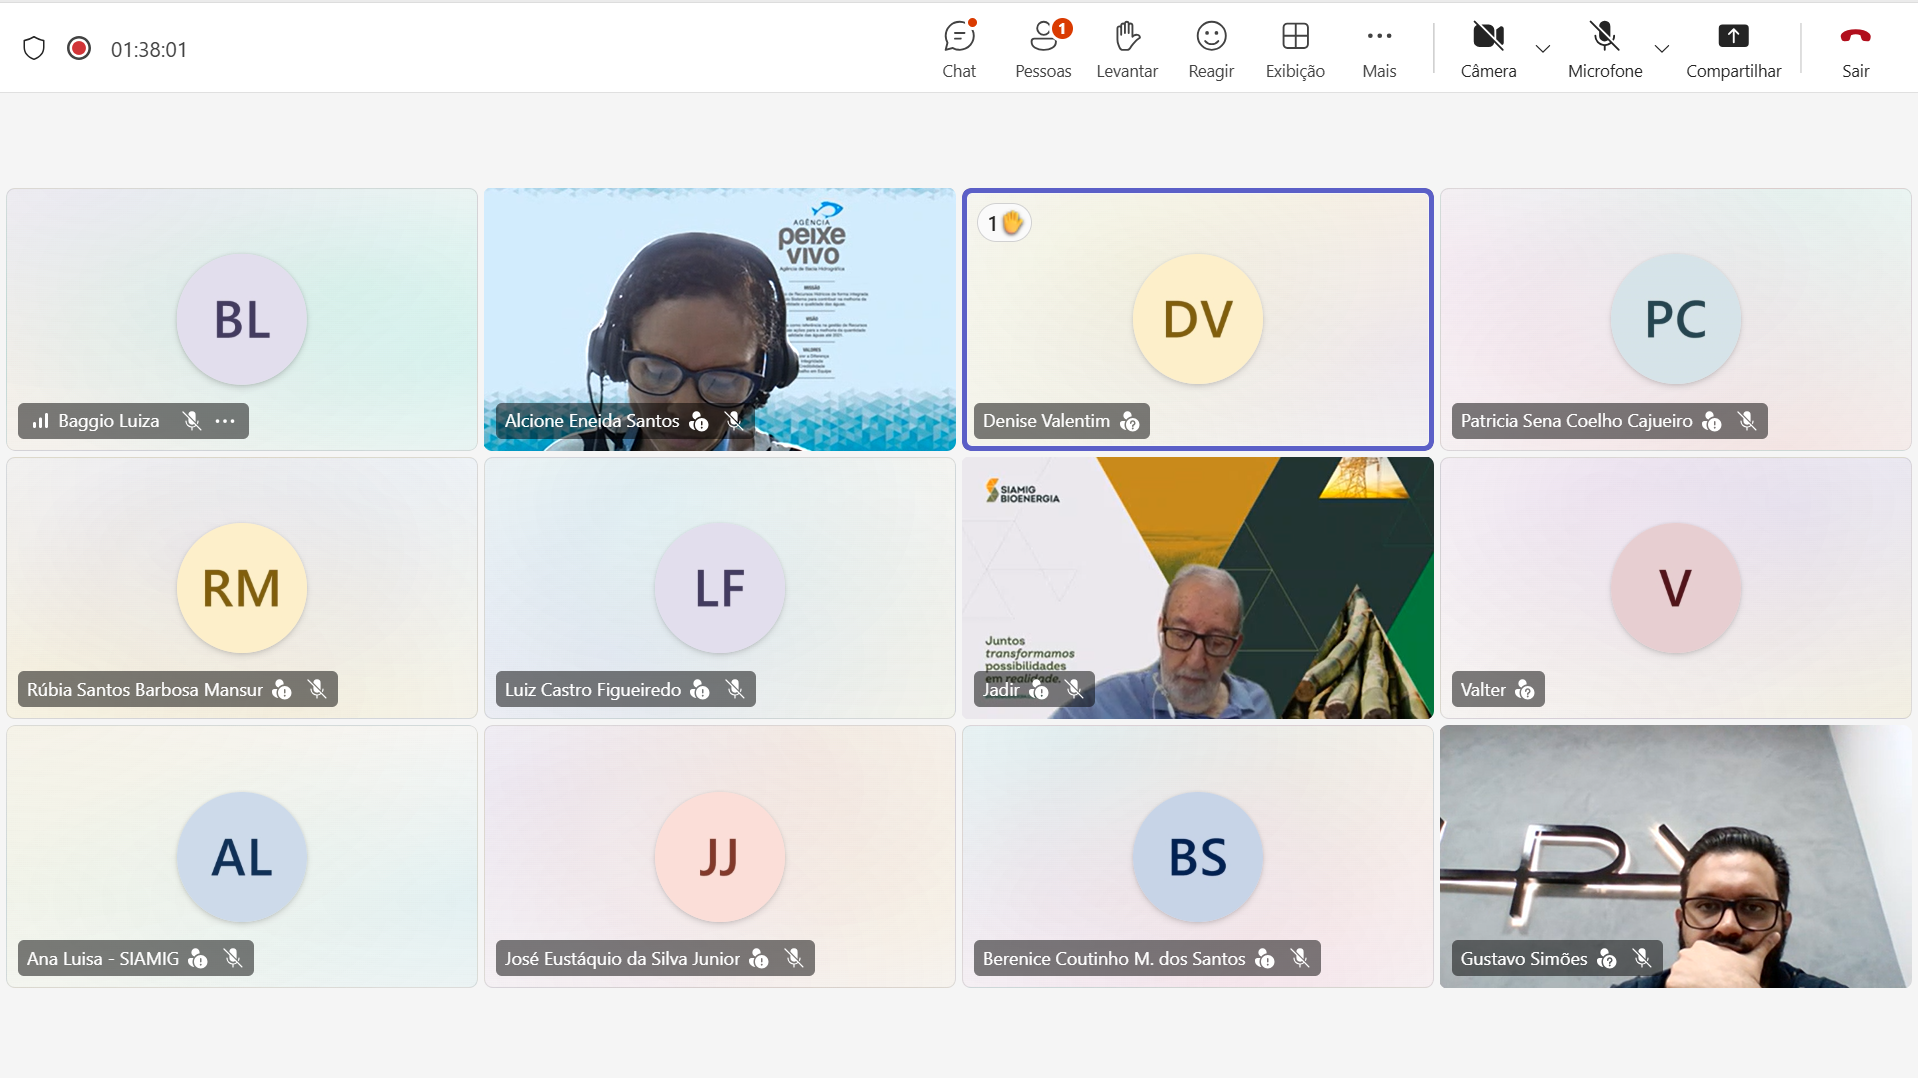Screen dimensions: 1918x1078
Task: Expand the microphone options dropdown arrow
Action: click(1661, 49)
